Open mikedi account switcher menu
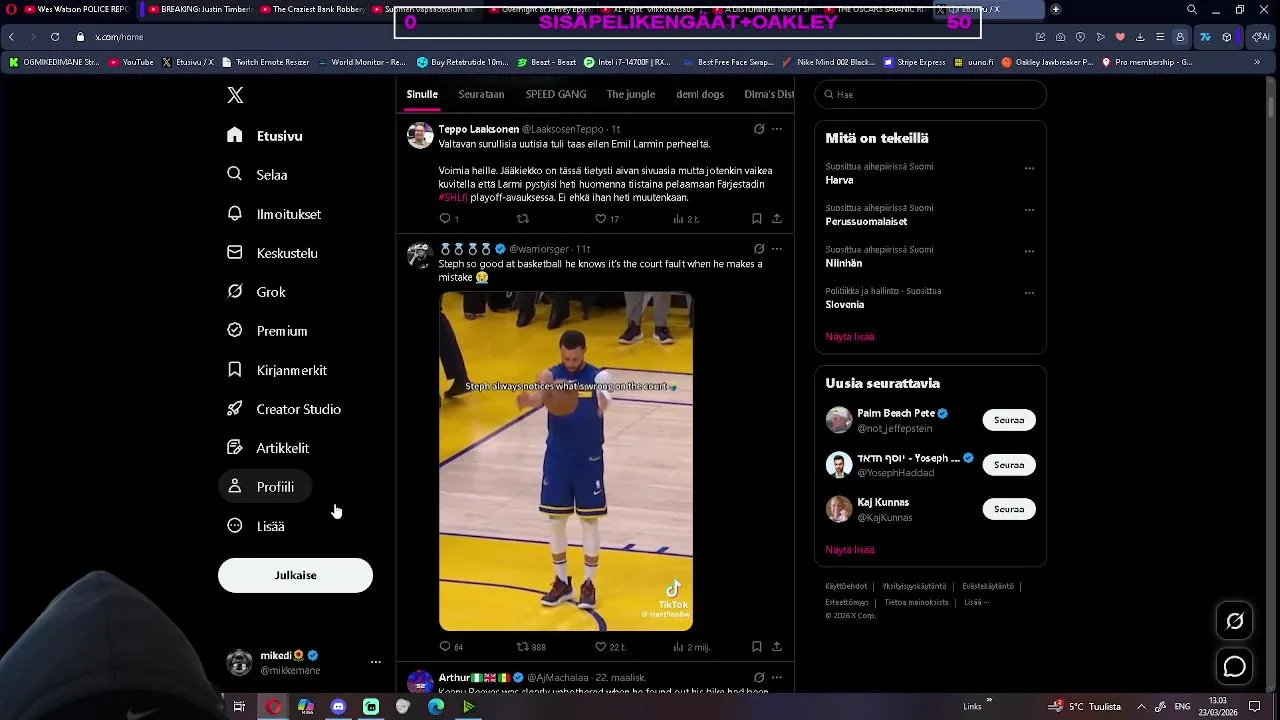 pyautogui.click(x=303, y=662)
